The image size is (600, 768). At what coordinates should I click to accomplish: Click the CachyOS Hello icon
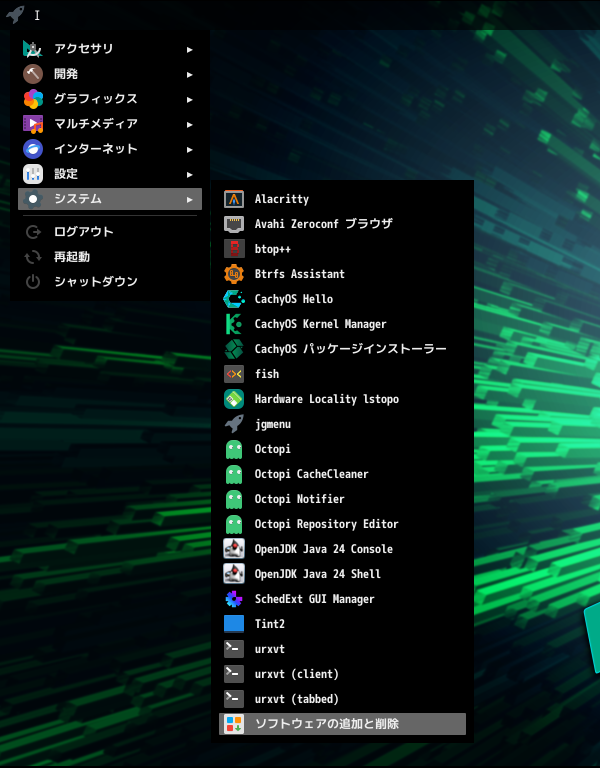[x=234, y=299]
